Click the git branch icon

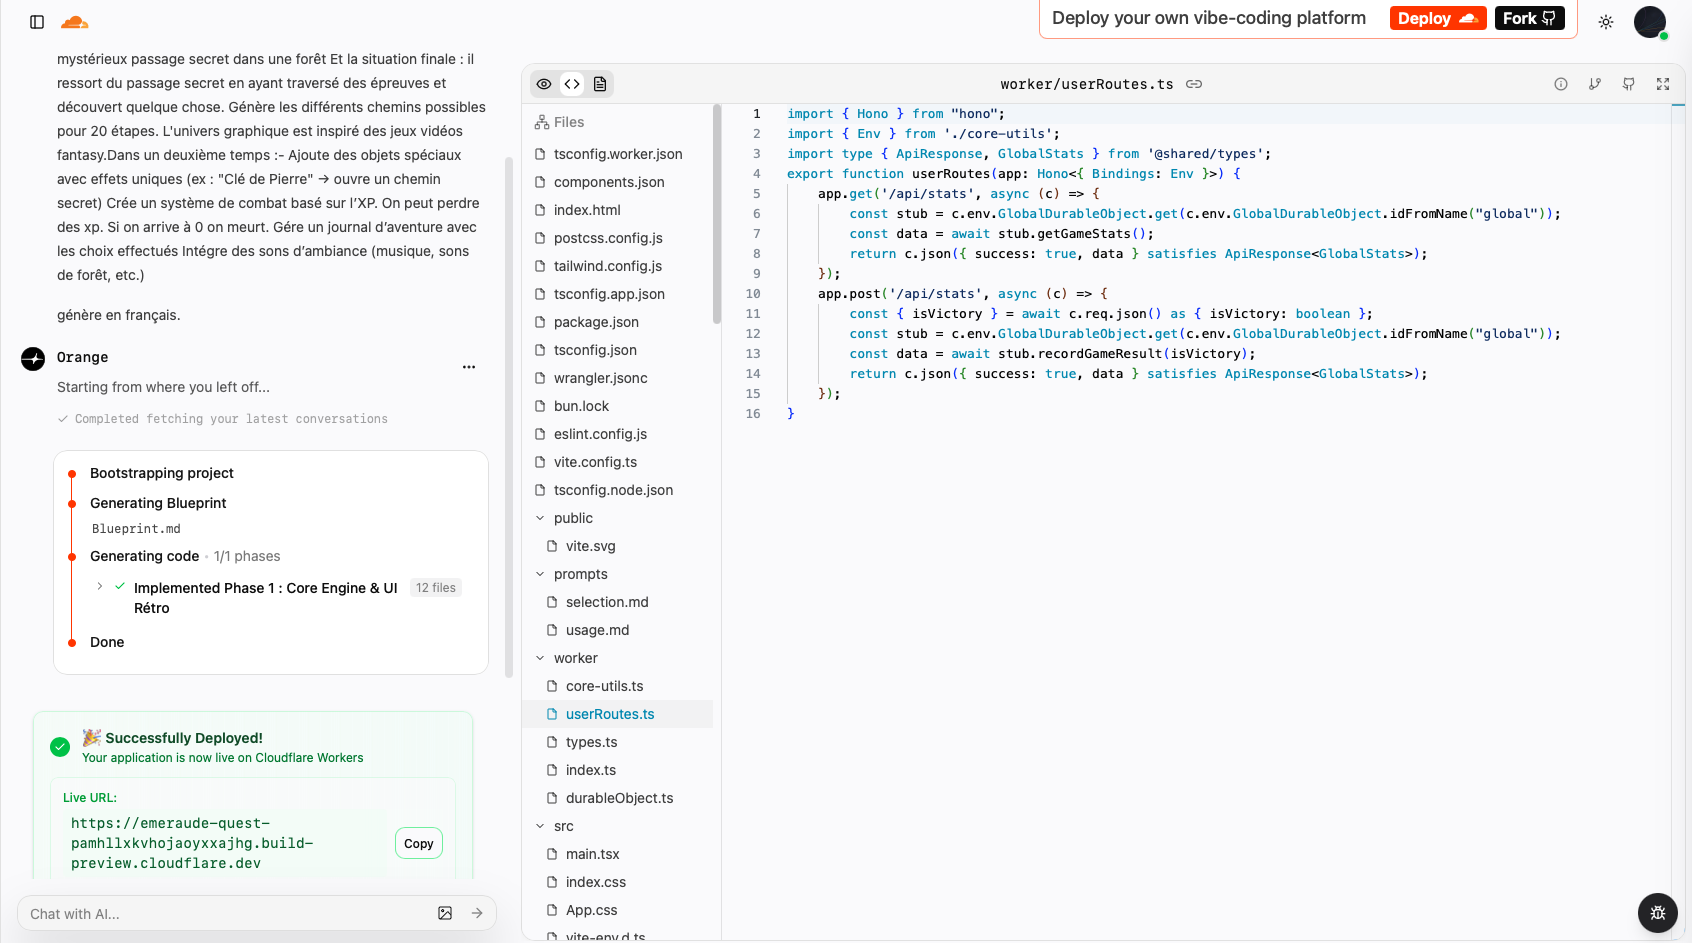(1594, 84)
